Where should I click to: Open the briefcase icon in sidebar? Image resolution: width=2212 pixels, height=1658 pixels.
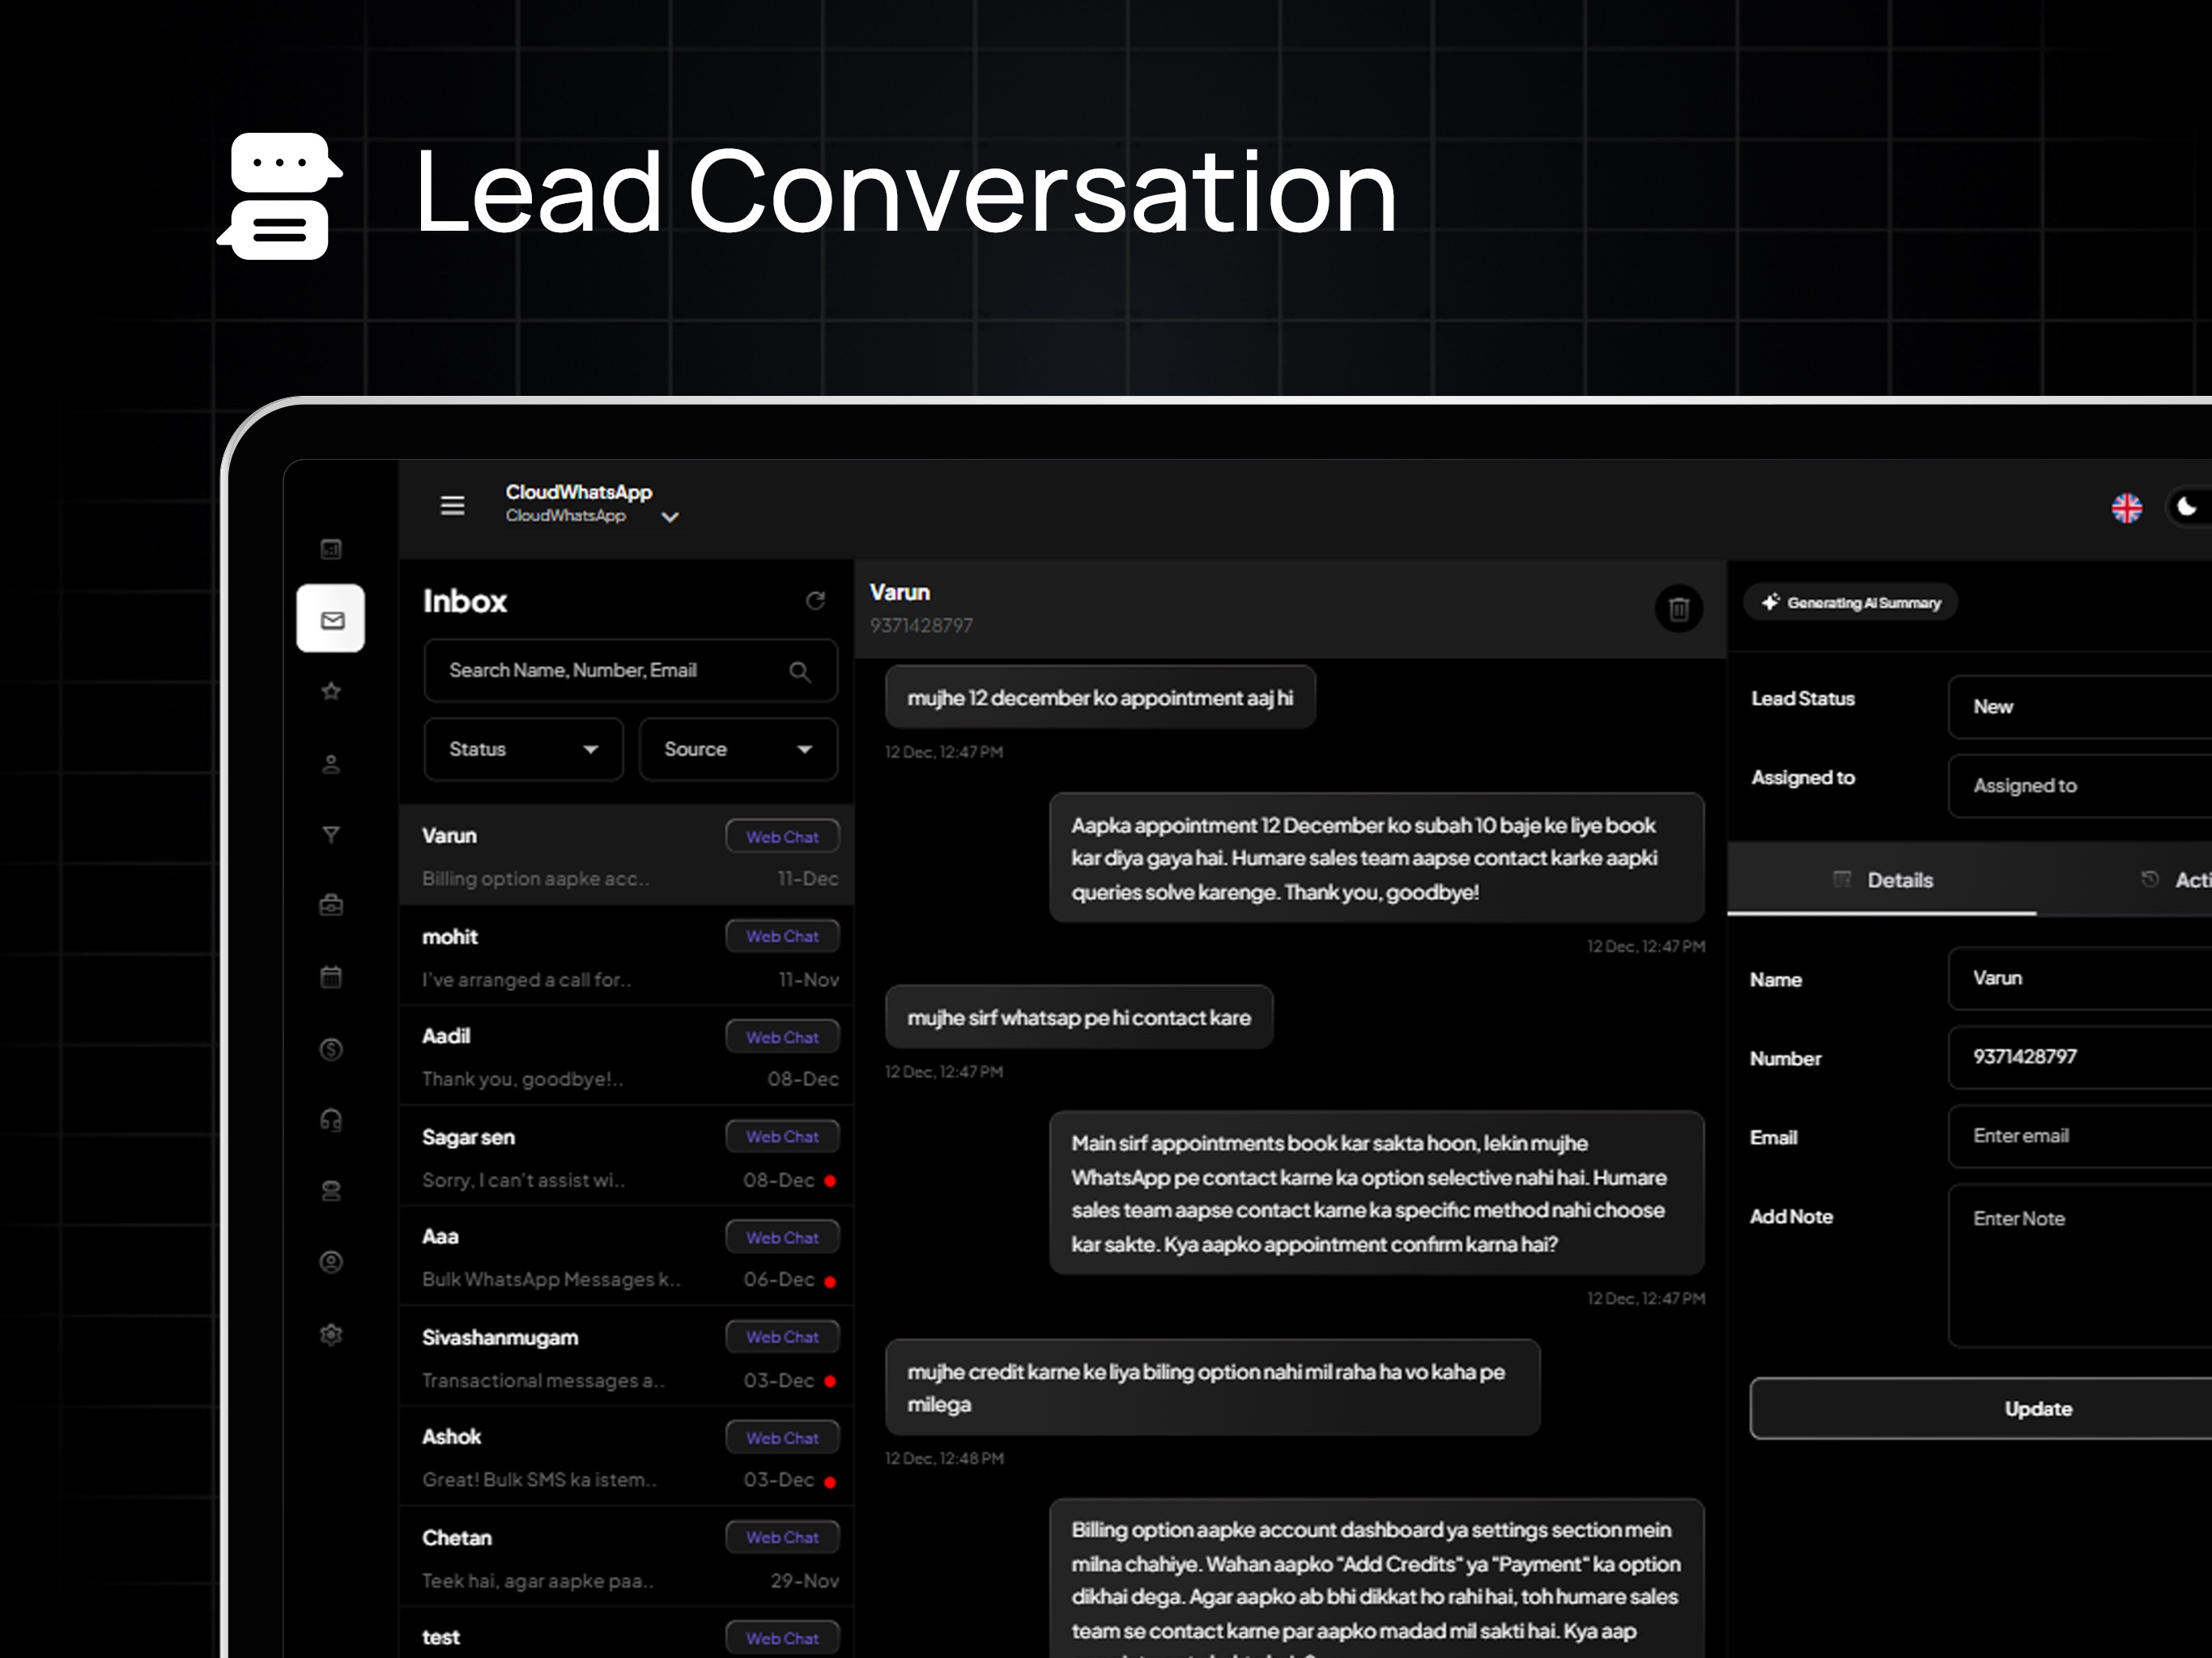coord(331,905)
